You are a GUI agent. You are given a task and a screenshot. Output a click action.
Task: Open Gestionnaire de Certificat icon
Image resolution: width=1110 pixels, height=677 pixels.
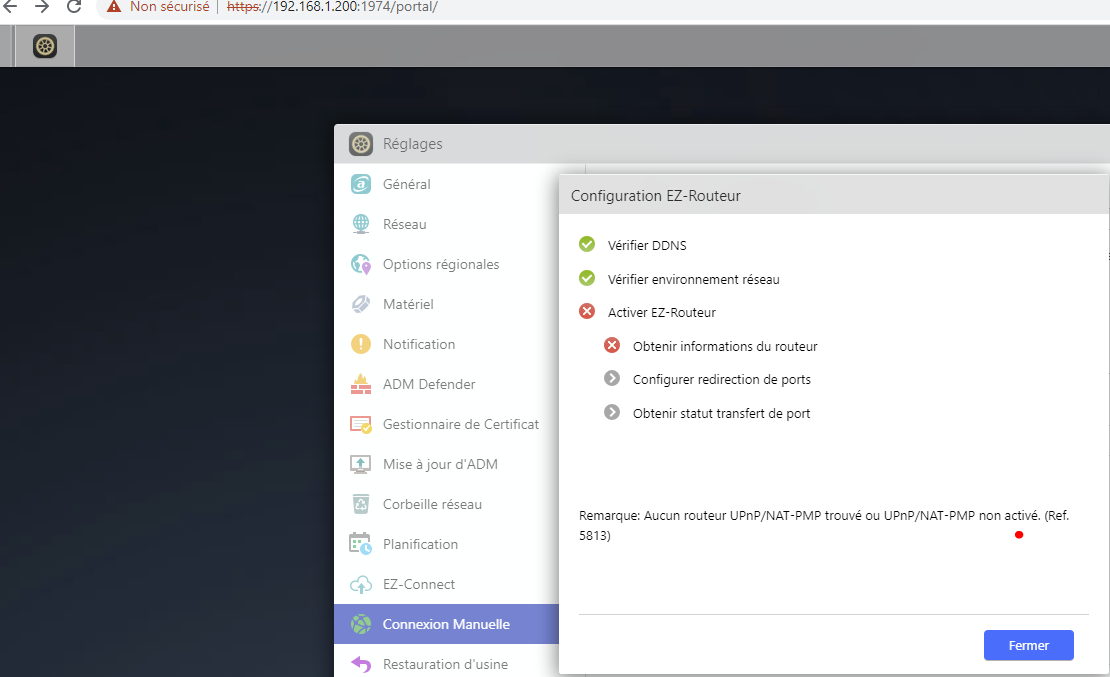tap(361, 424)
